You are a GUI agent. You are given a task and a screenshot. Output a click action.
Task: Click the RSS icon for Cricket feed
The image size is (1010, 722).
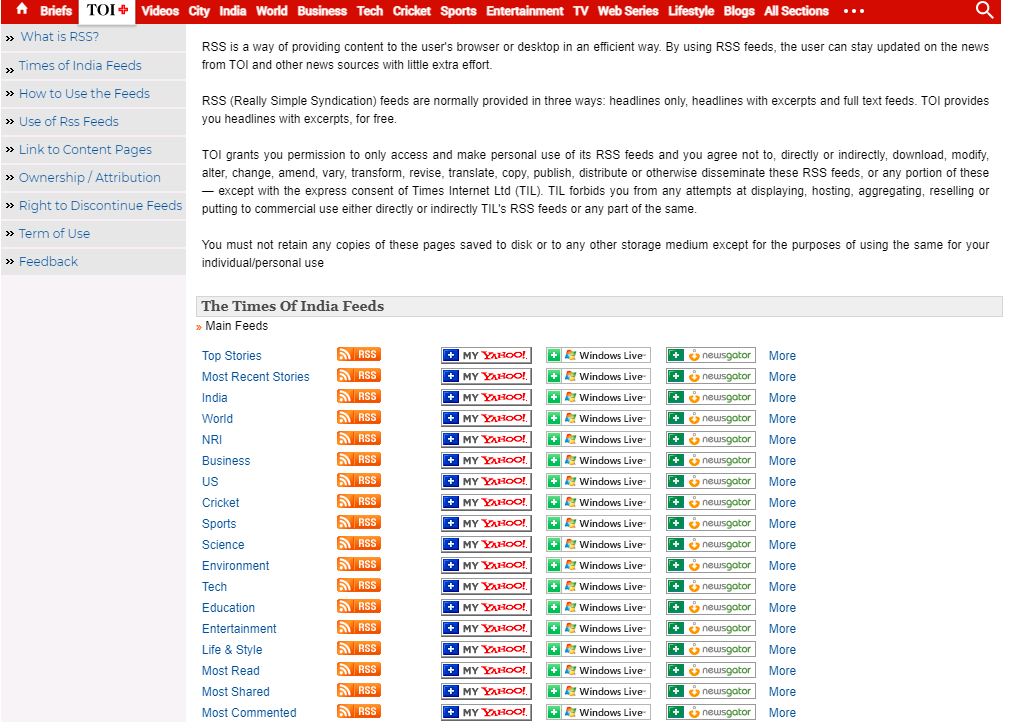pyautogui.click(x=359, y=502)
